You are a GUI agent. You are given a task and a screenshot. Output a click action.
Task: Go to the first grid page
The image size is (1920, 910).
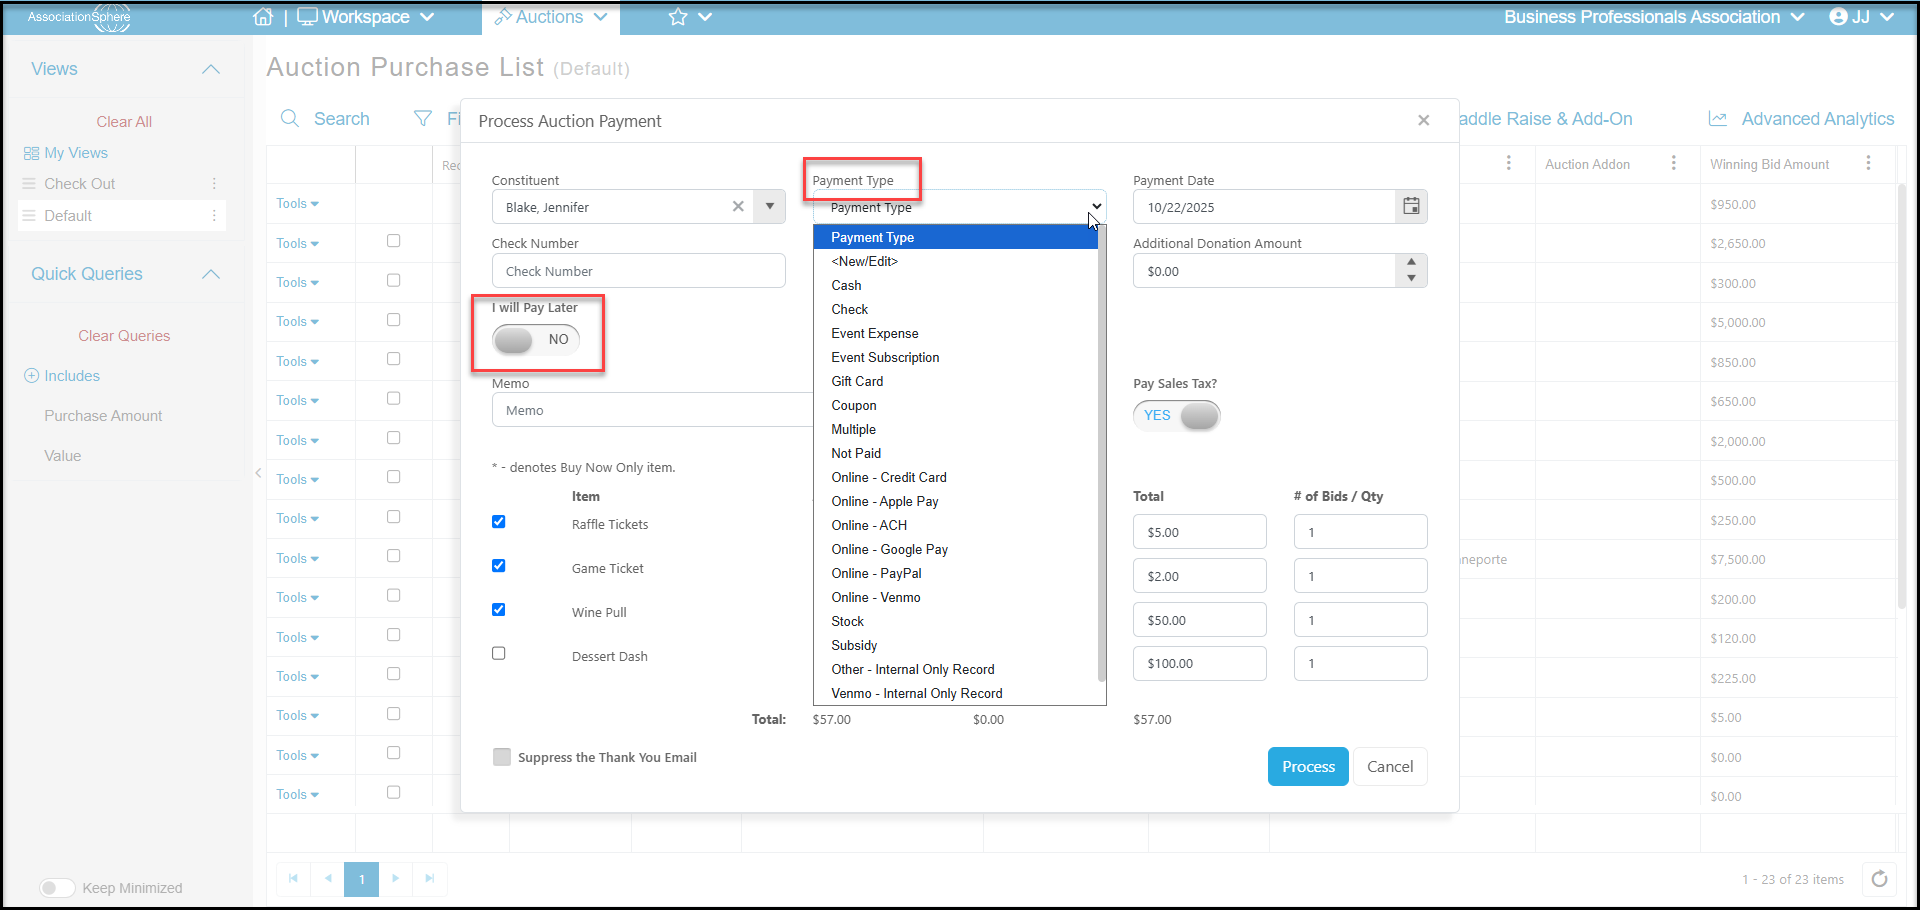(x=293, y=879)
